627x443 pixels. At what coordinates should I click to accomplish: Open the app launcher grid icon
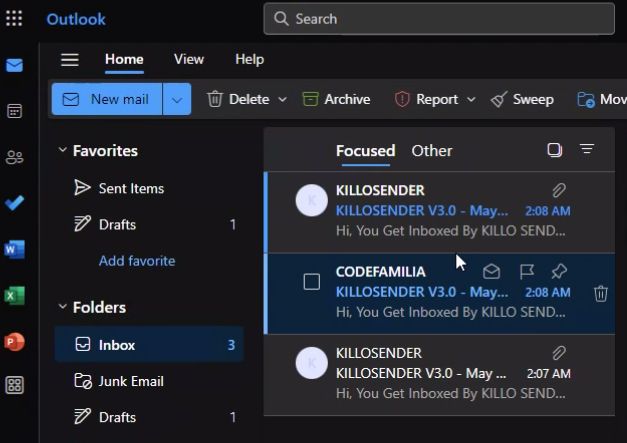click(14, 18)
